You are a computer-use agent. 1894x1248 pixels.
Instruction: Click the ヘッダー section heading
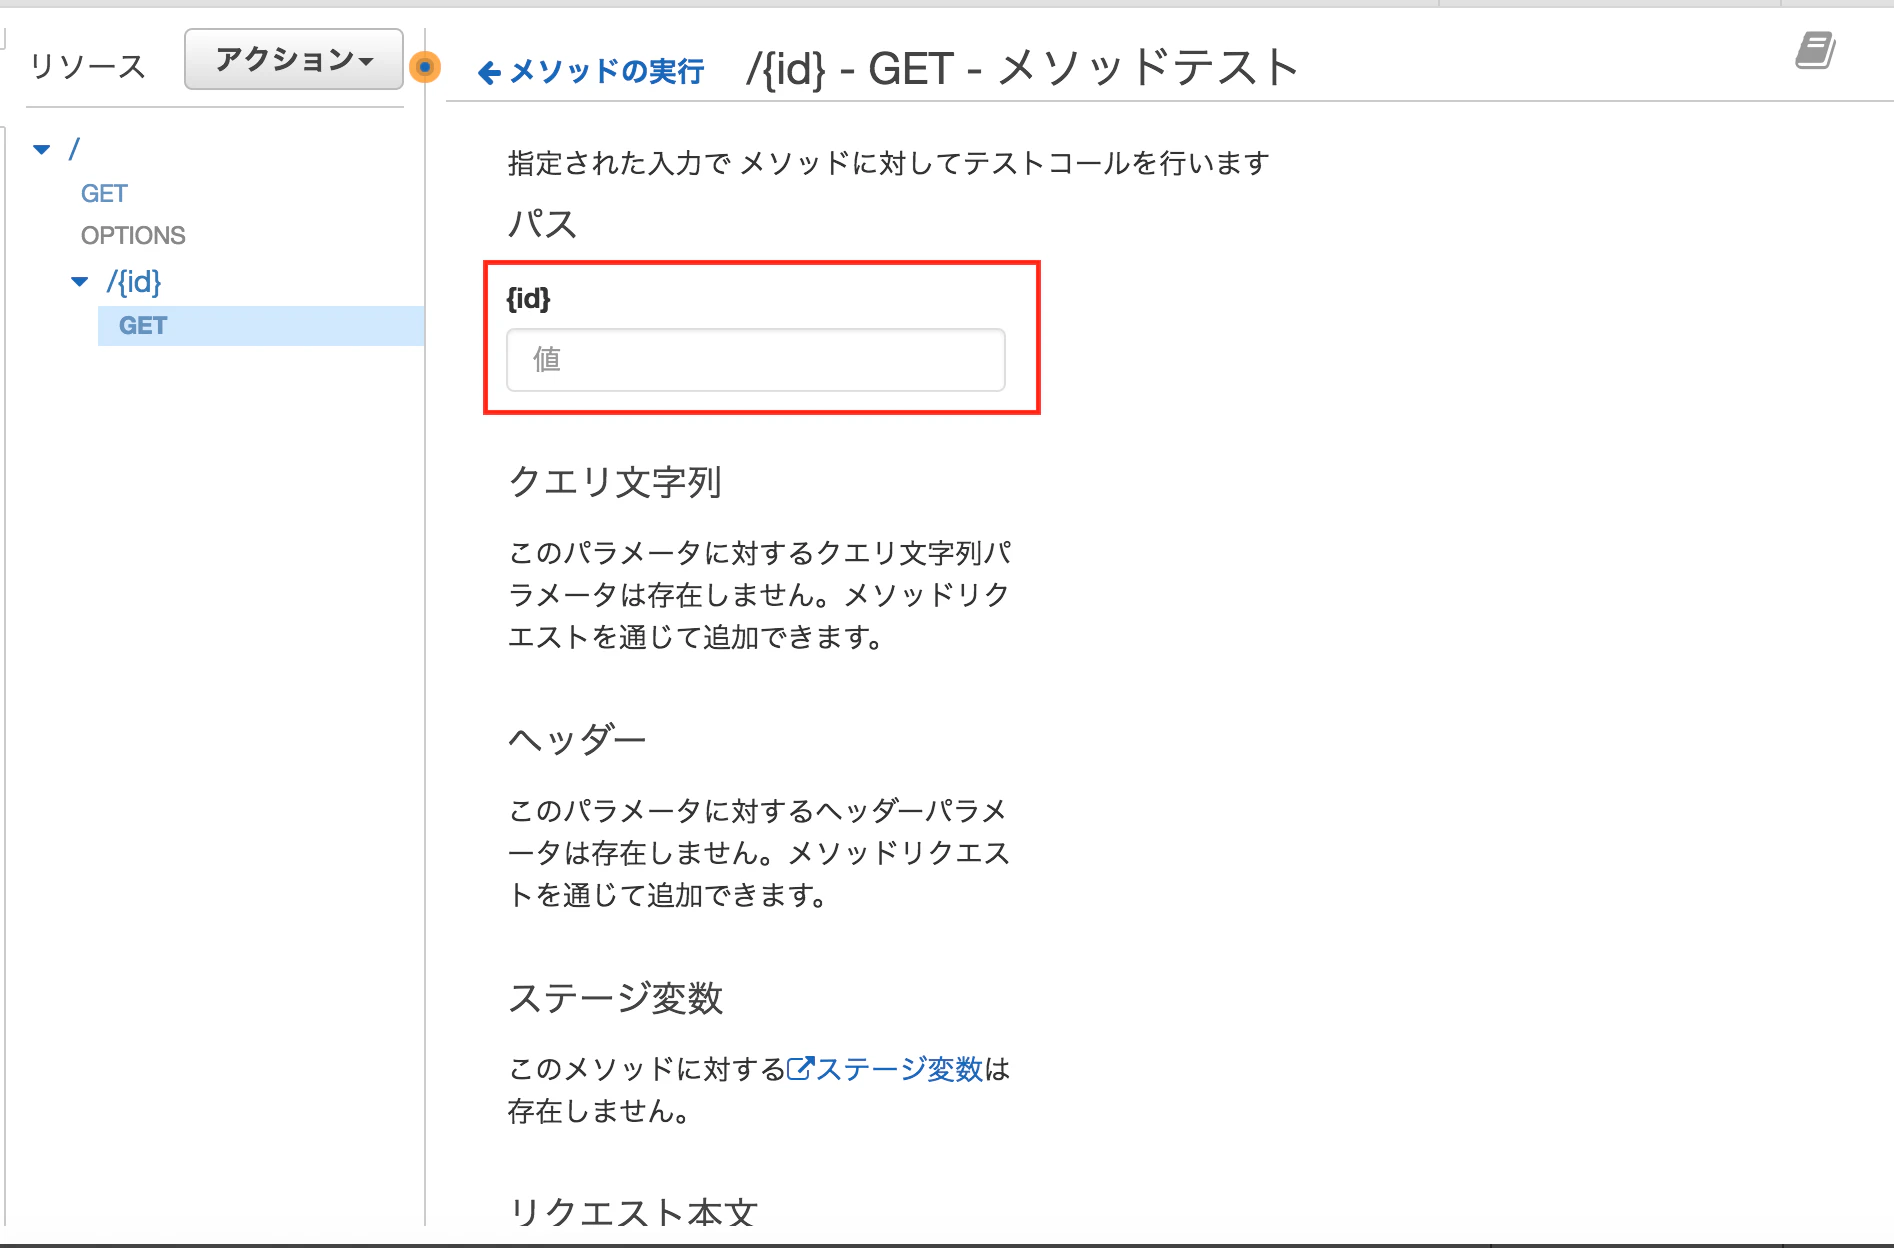pyautogui.click(x=577, y=740)
